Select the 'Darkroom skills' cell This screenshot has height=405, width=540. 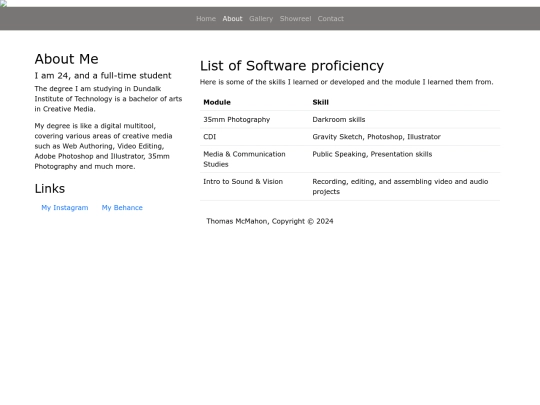click(x=404, y=120)
